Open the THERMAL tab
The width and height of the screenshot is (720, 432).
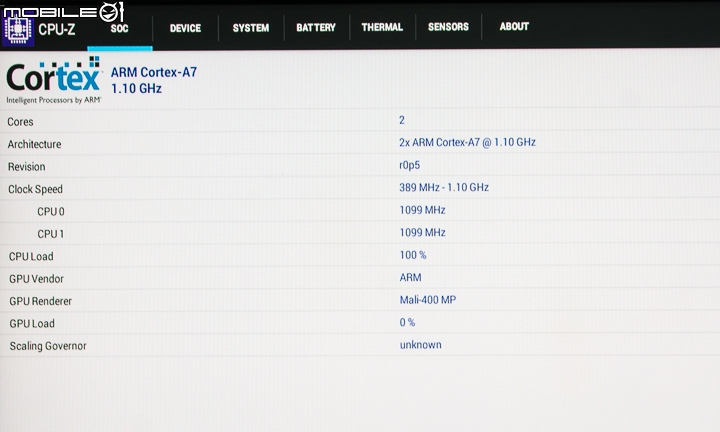382,27
